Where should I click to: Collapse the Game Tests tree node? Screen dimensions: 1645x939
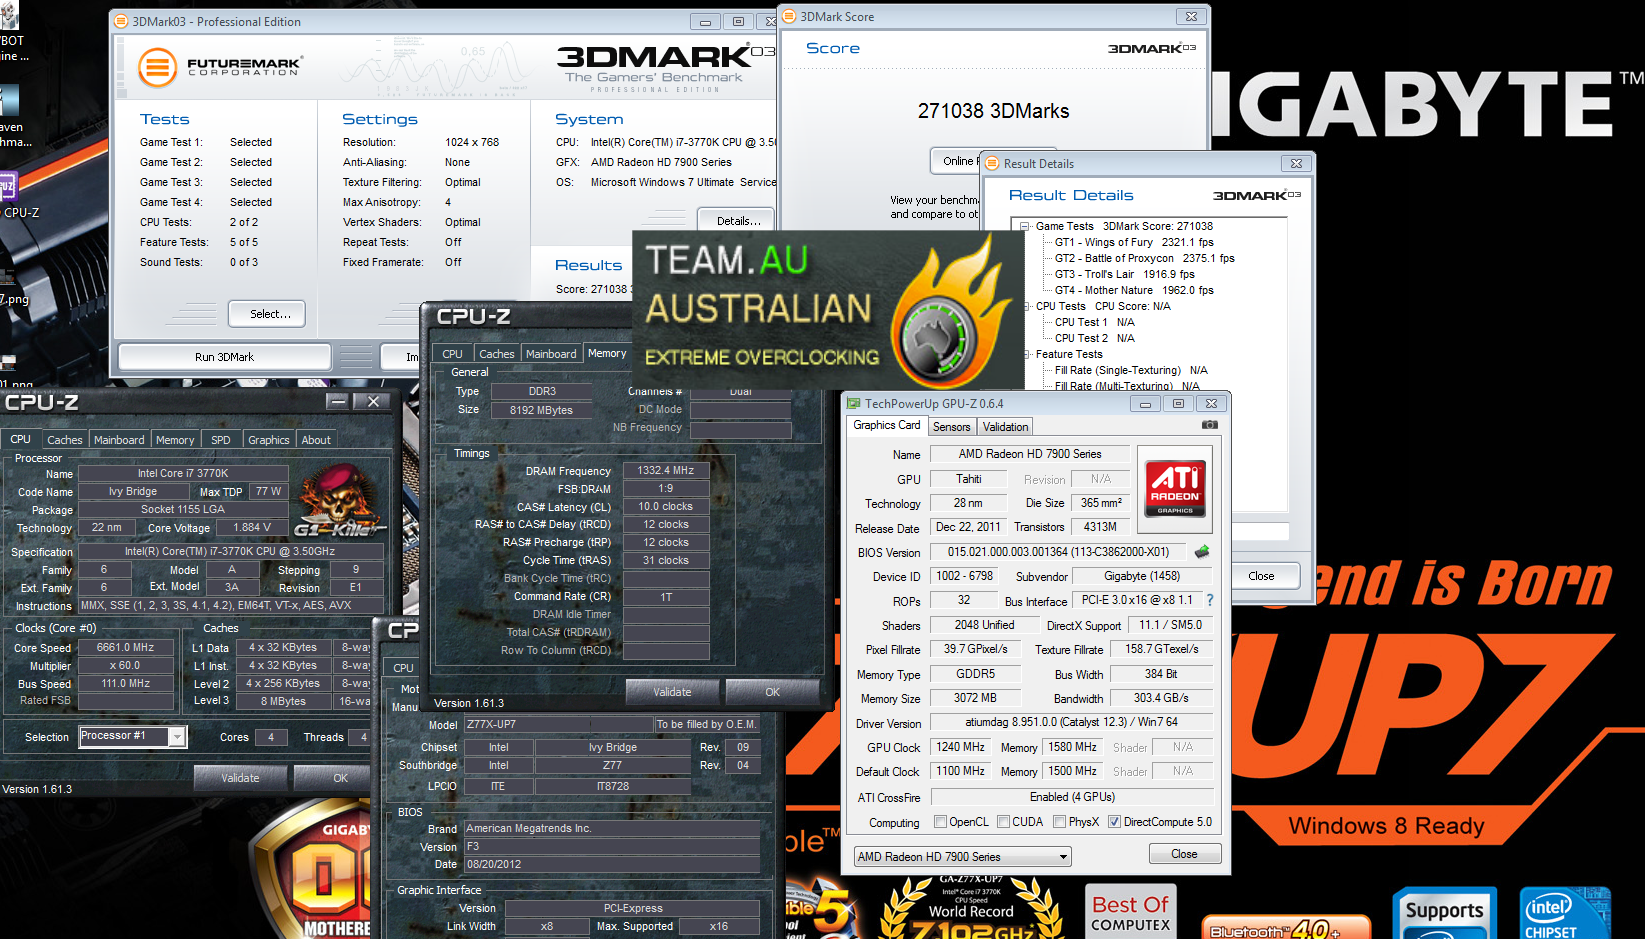click(x=1024, y=227)
